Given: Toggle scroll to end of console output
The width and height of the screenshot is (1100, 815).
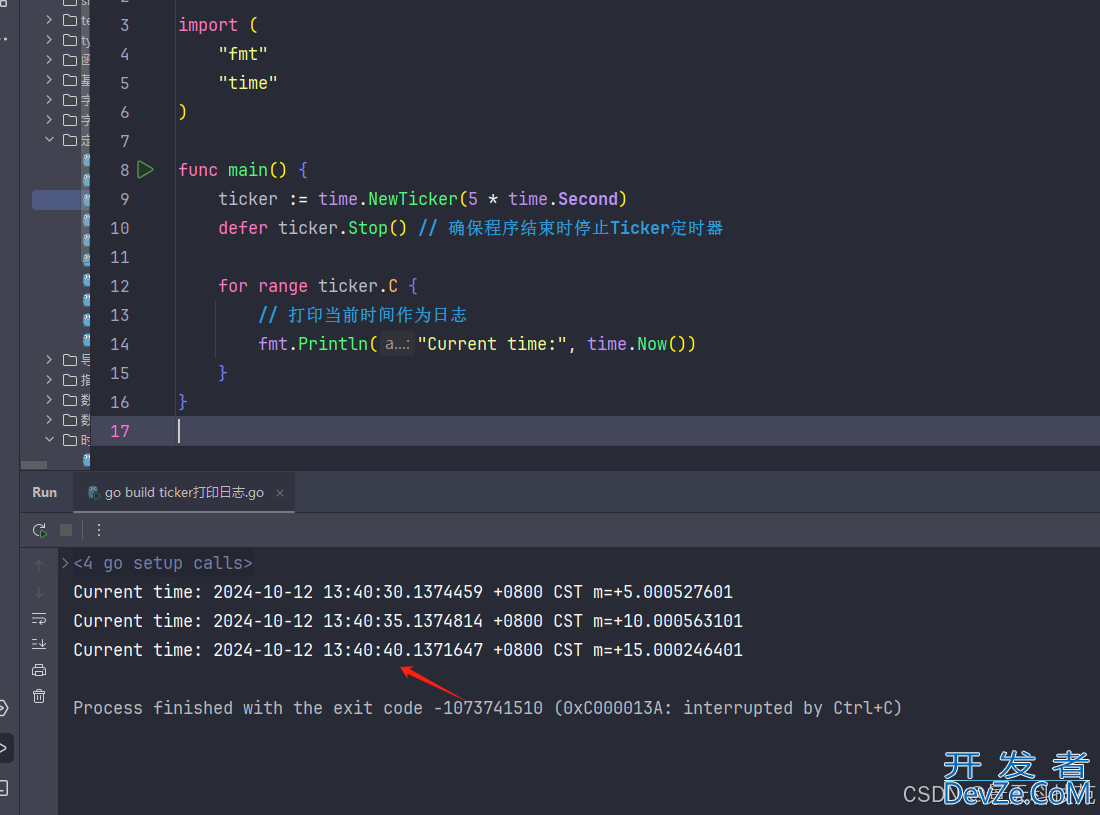Looking at the screenshot, I should (x=39, y=644).
